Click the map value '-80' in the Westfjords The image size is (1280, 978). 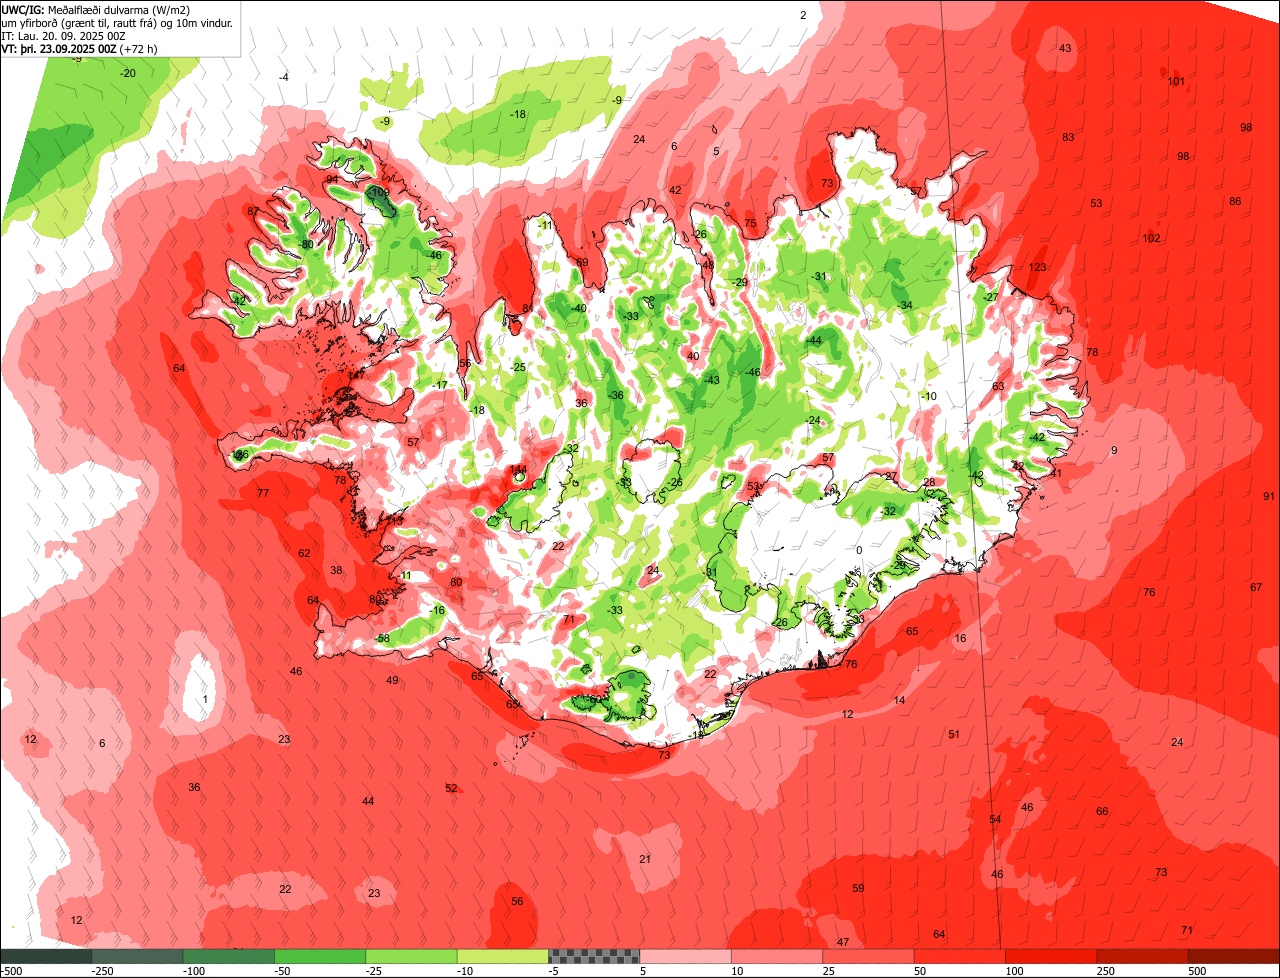306,244
